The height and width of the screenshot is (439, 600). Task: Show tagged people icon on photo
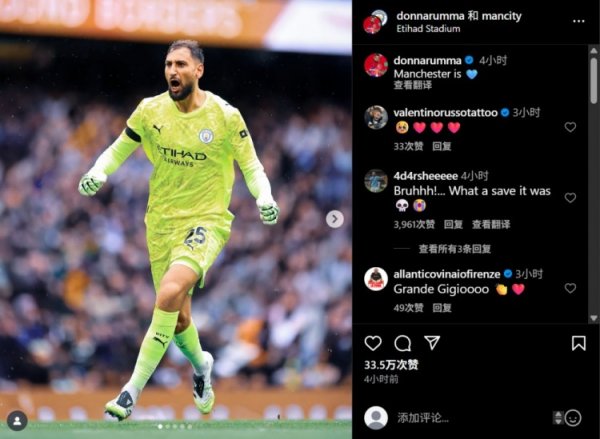(17, 421)
